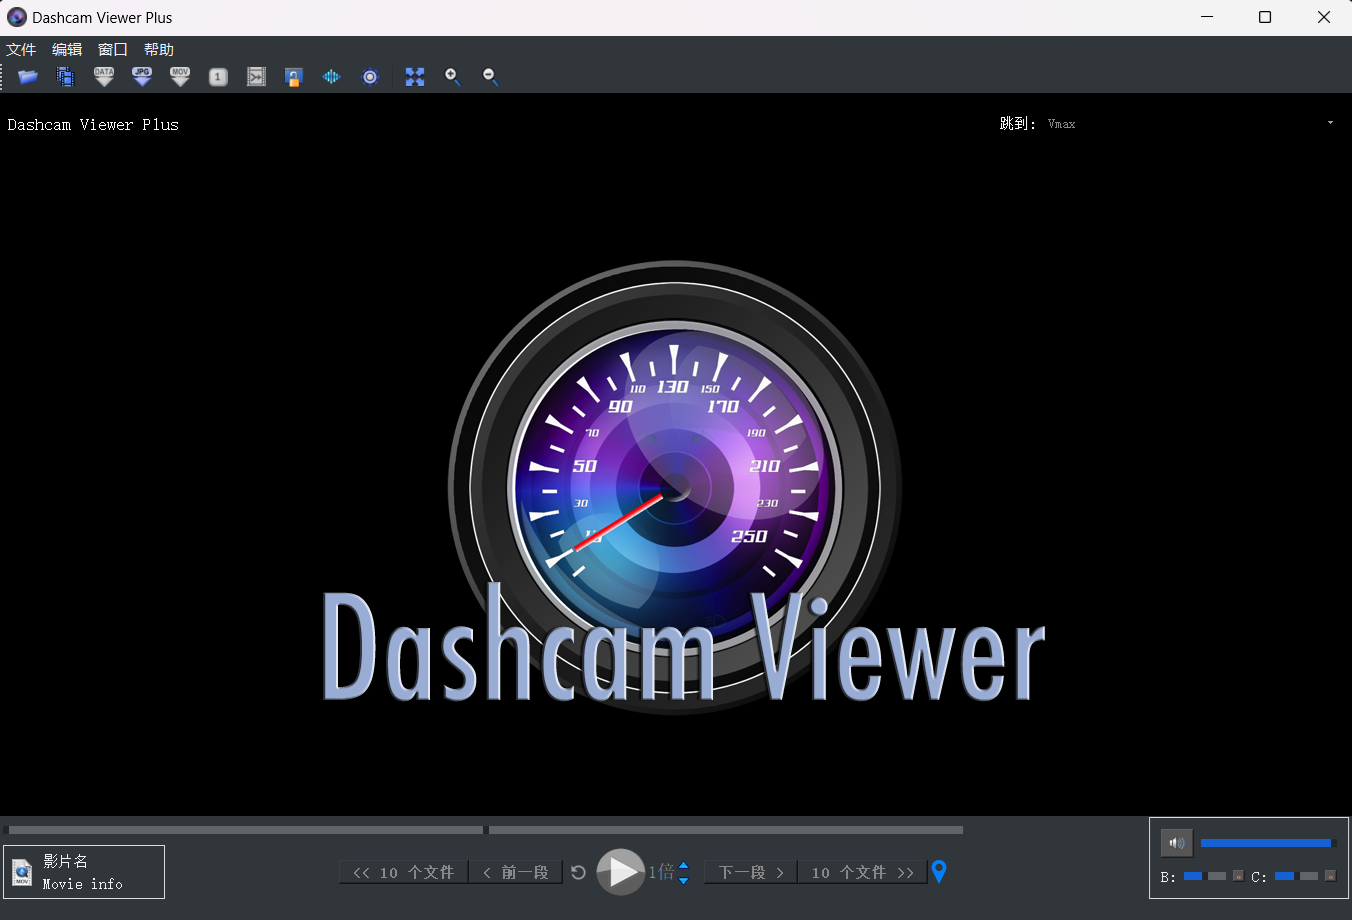Click the unlock padlock icon
Viewport: 1352px width, 920px height.
(293, 77)
